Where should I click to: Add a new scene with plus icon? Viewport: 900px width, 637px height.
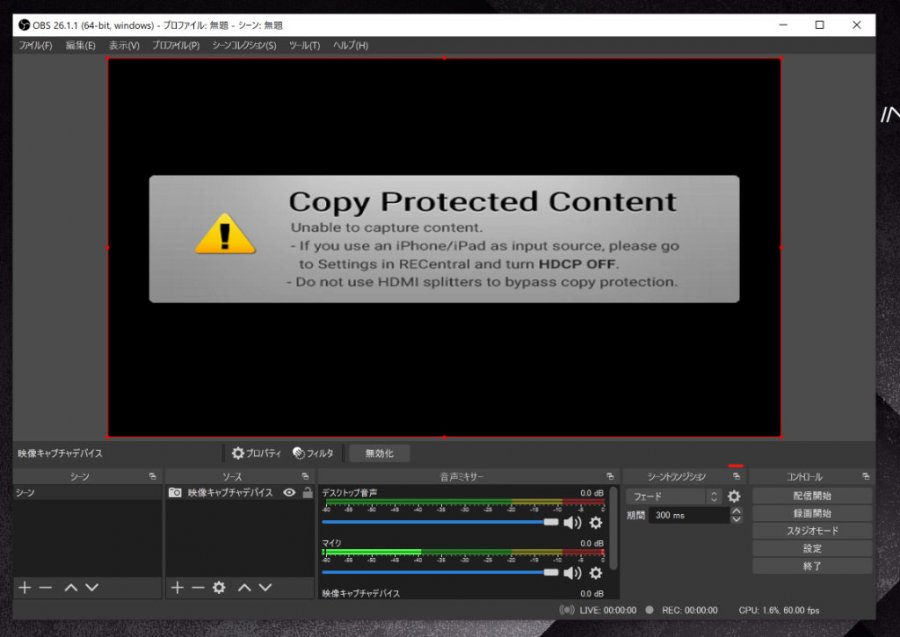(x=25, y=588)
